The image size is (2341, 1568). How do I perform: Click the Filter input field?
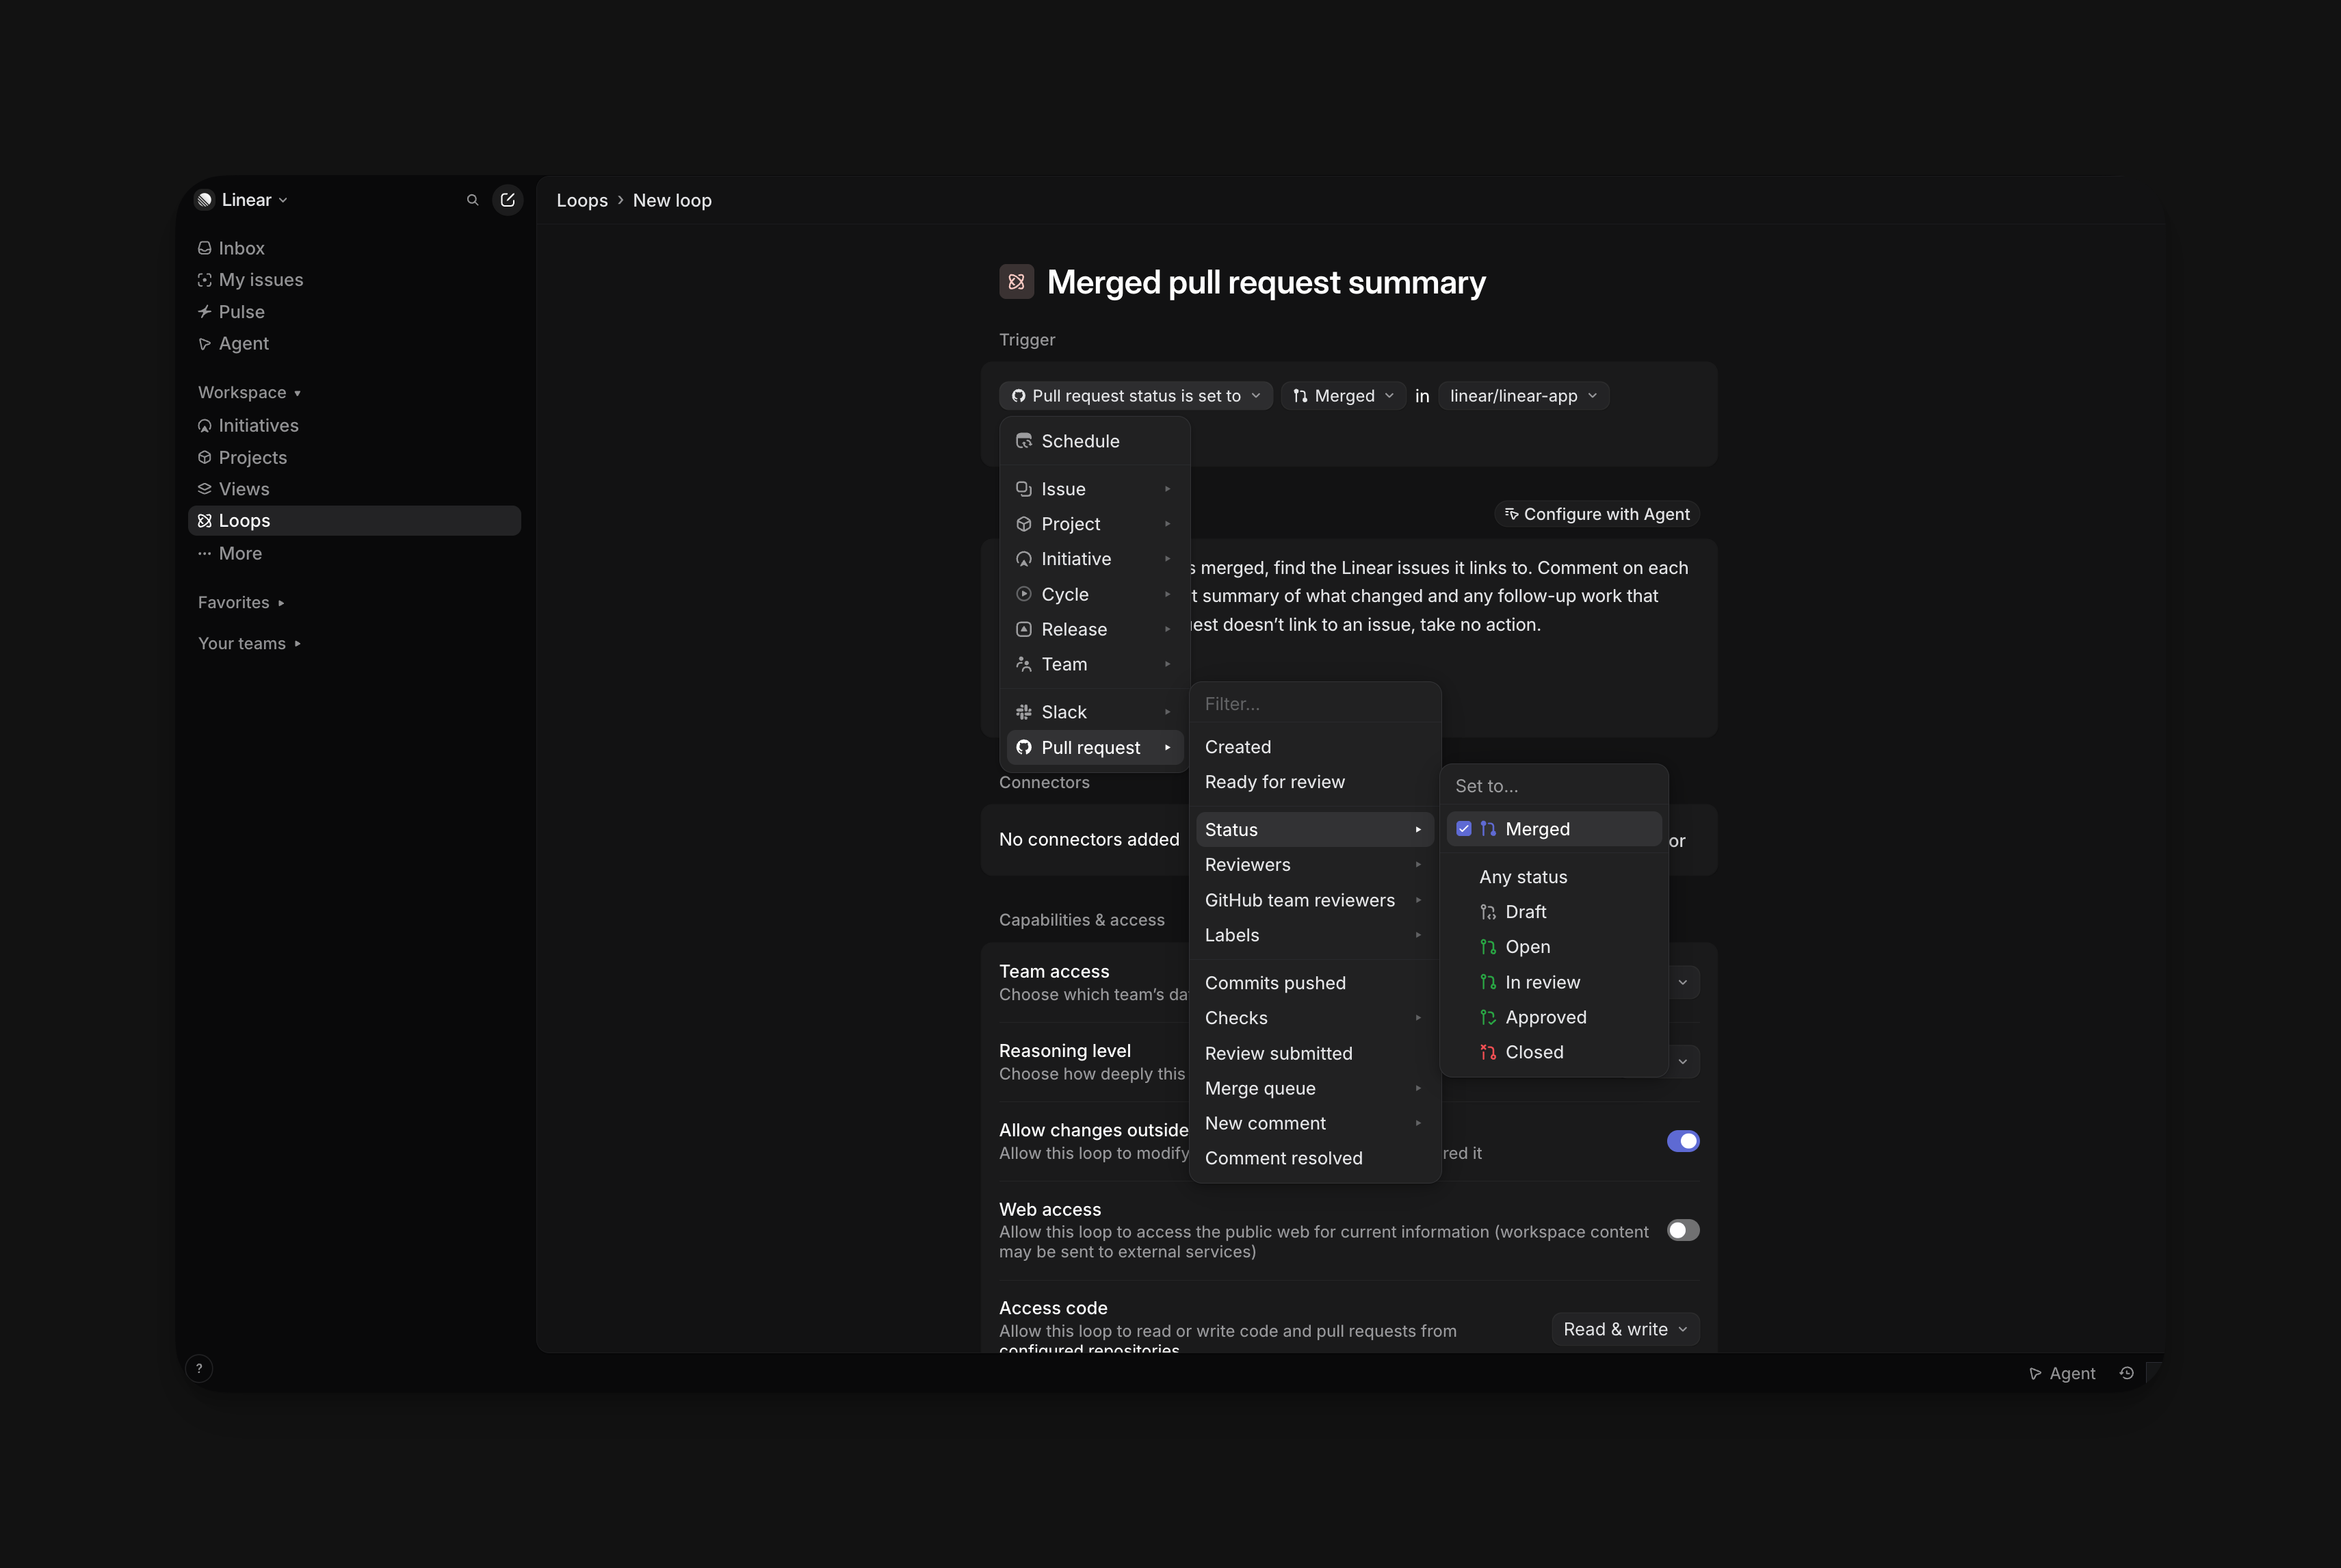tap(1314, 704)
